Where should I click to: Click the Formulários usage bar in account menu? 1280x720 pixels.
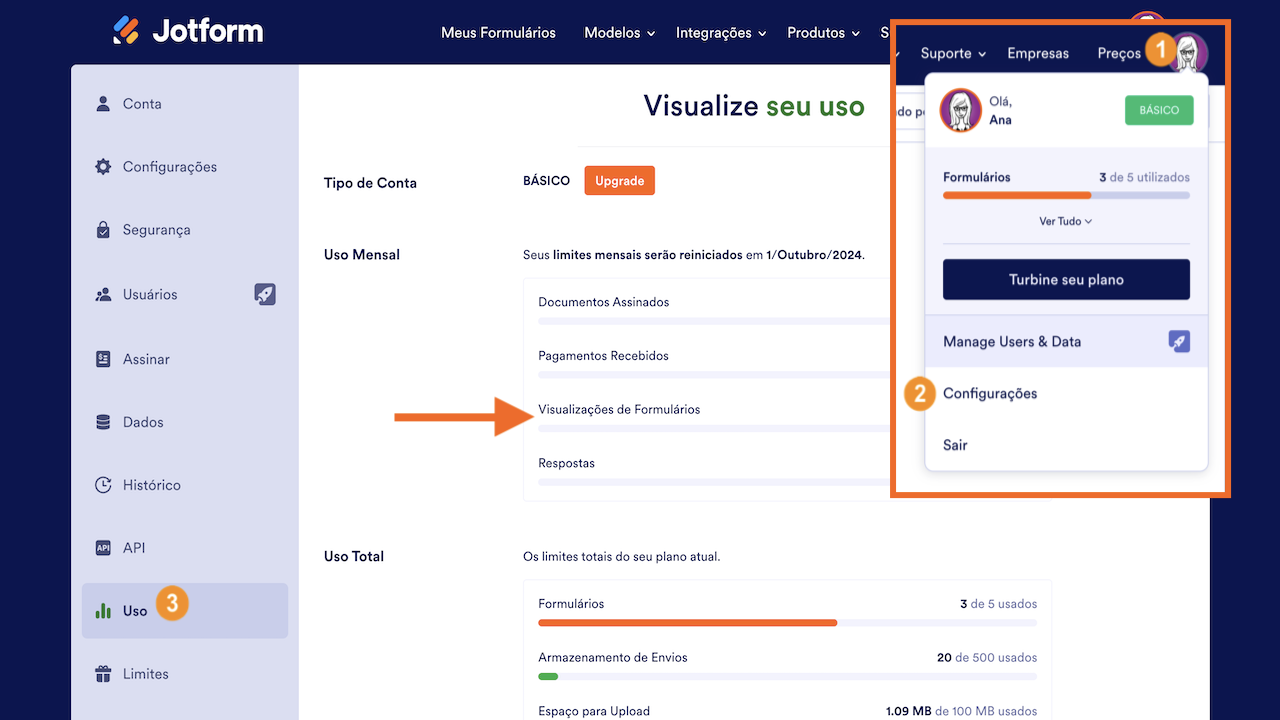[1066, 195]
